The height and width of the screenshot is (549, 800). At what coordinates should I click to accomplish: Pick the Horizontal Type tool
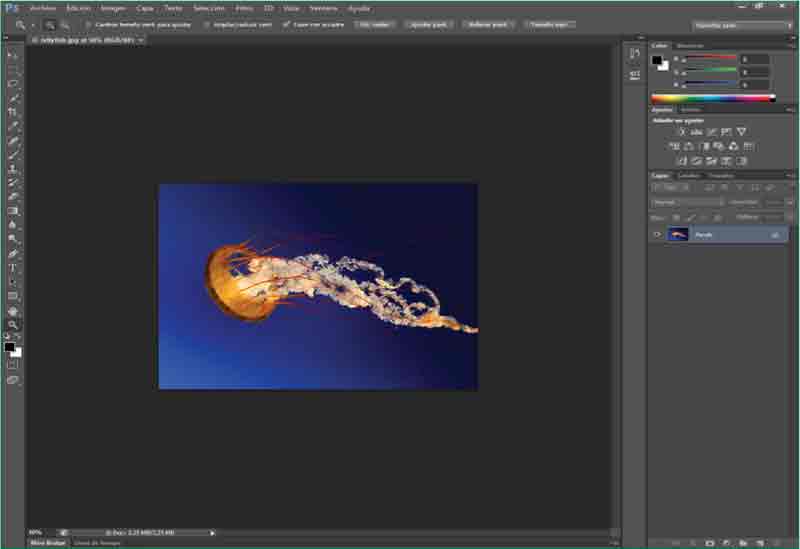pos(13,268)
